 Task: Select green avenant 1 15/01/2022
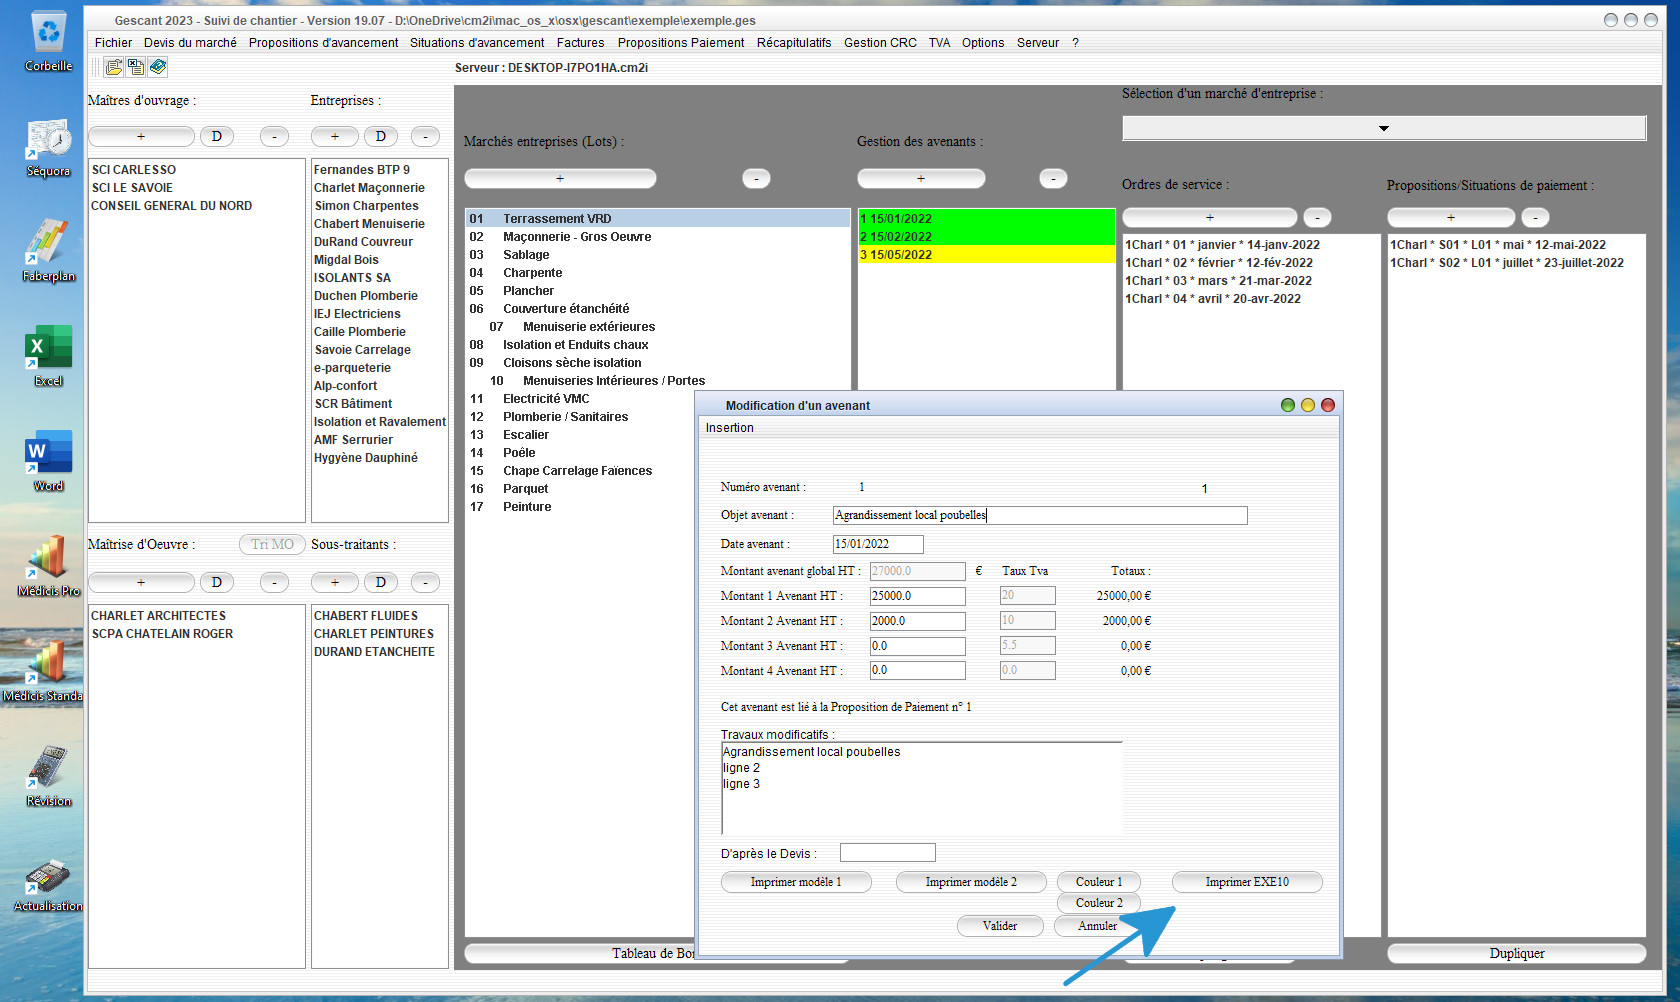coord(986,219)
